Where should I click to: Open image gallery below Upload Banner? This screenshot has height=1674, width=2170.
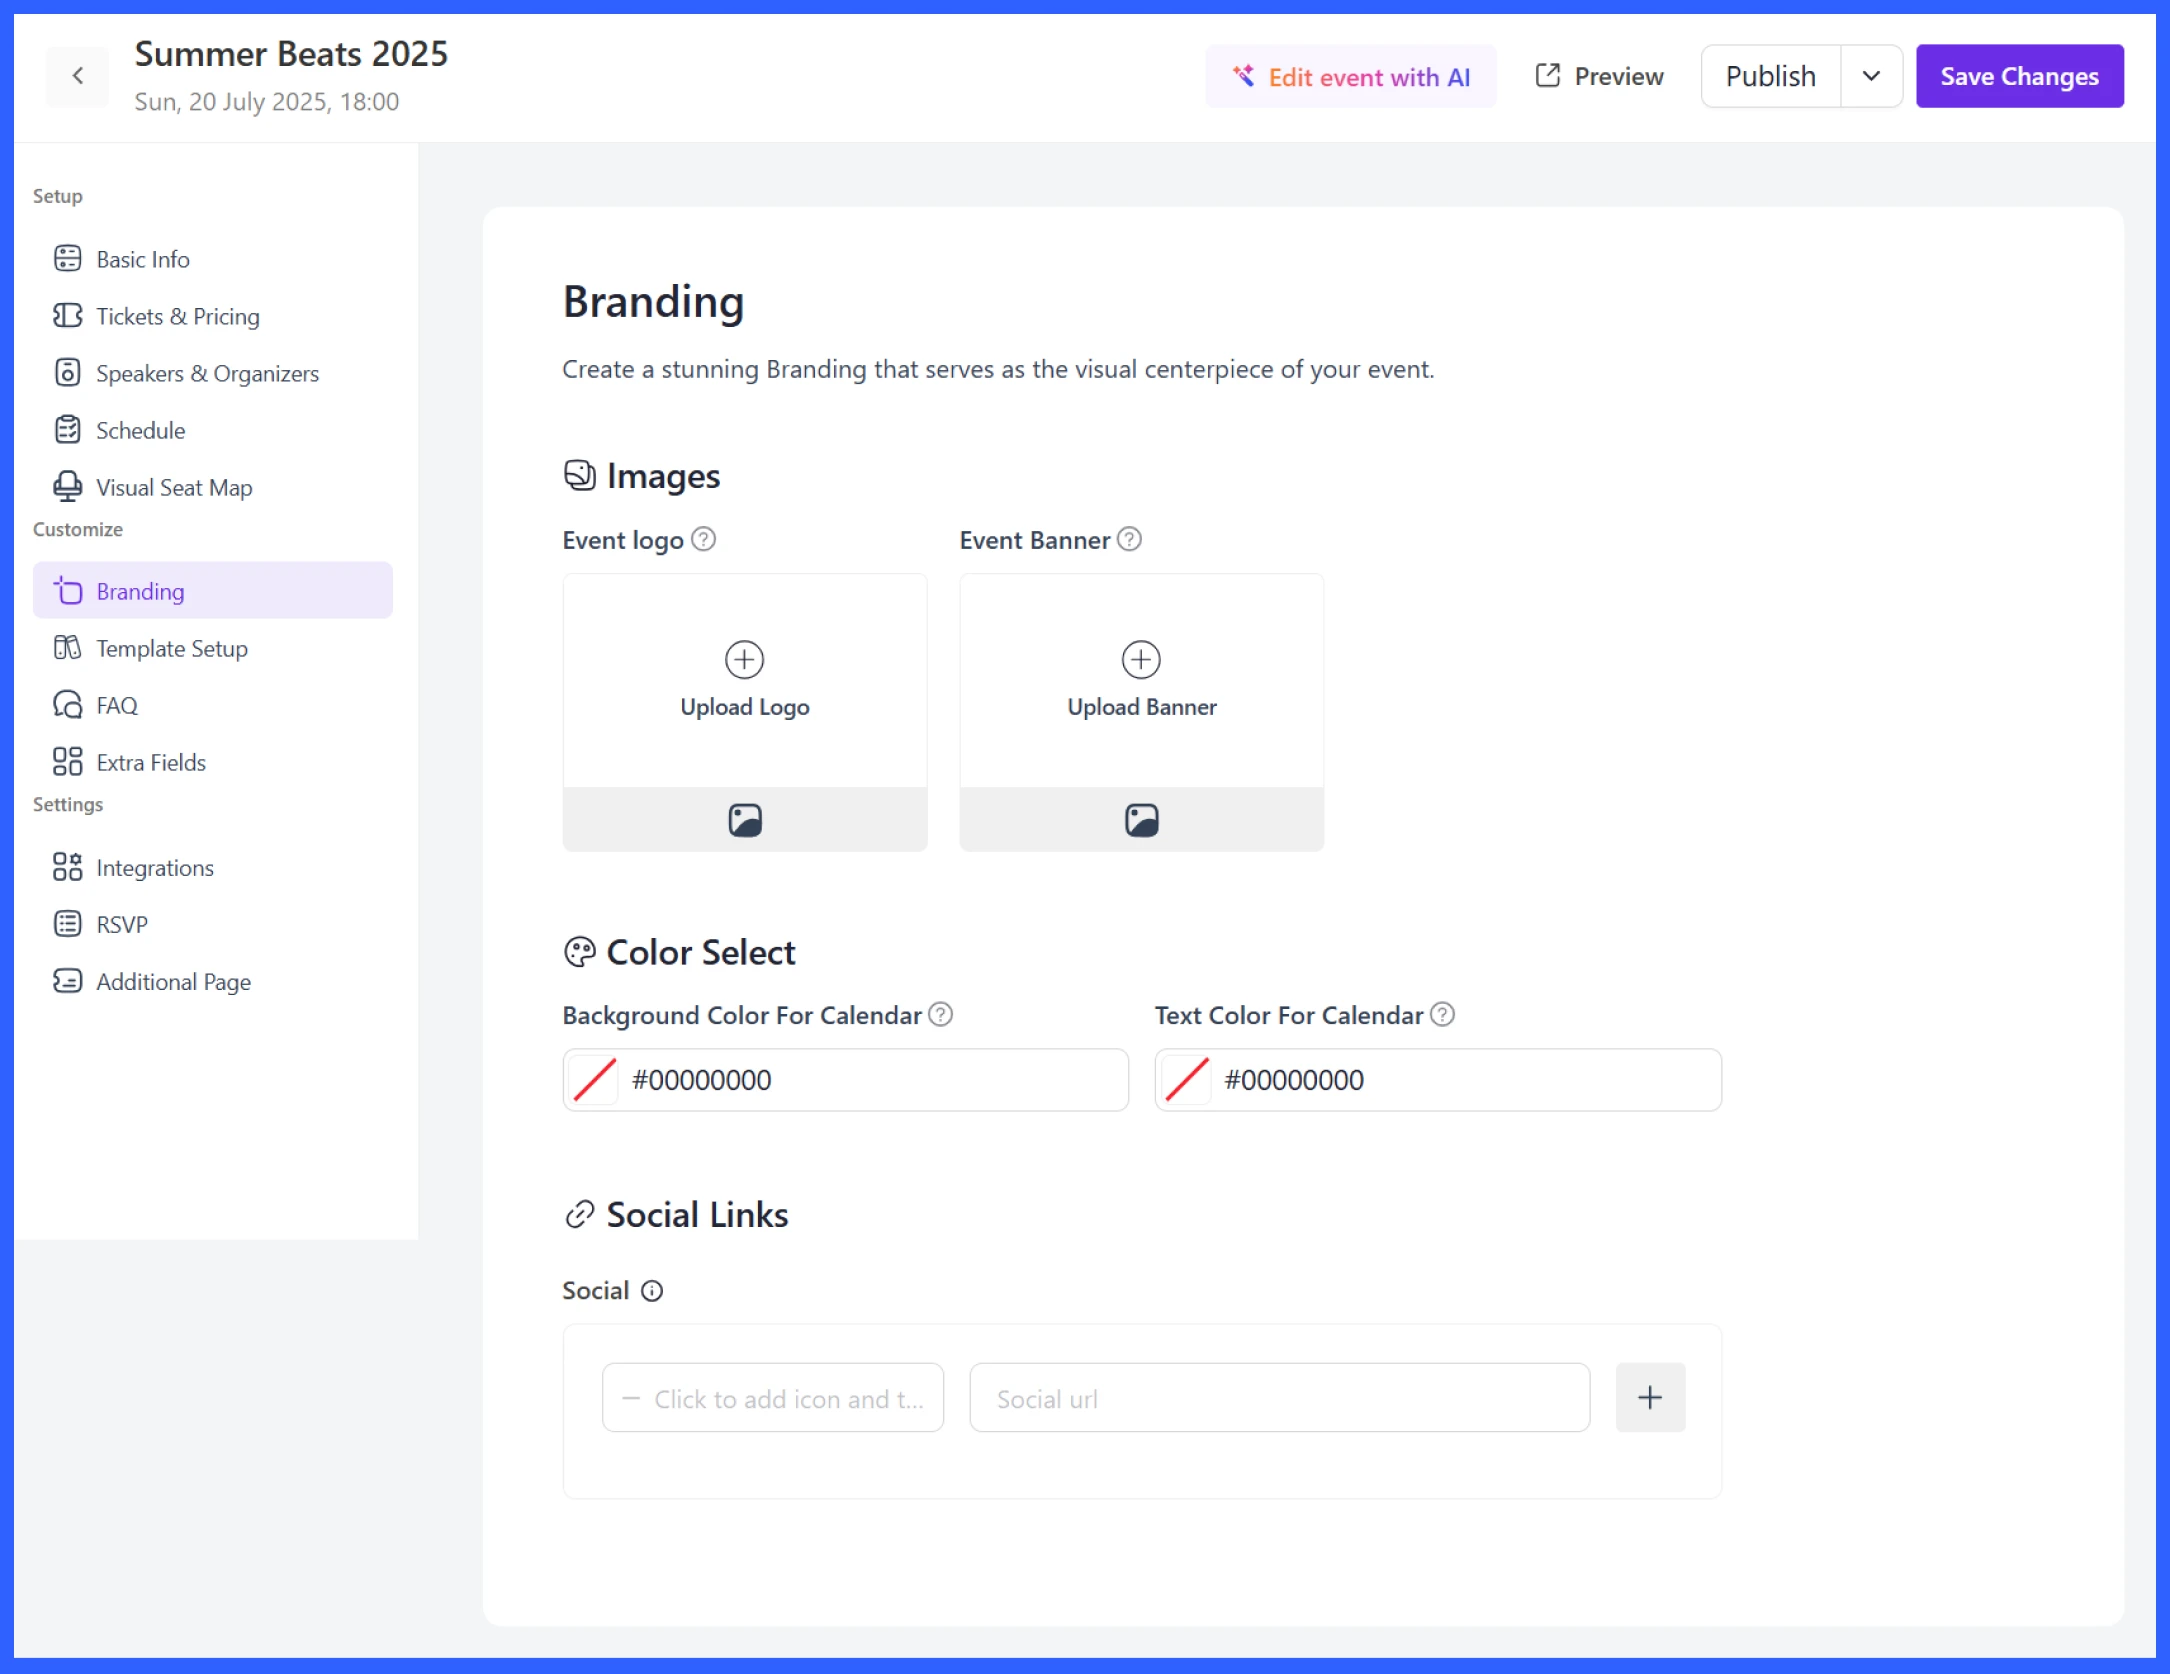coord(1142,820)
